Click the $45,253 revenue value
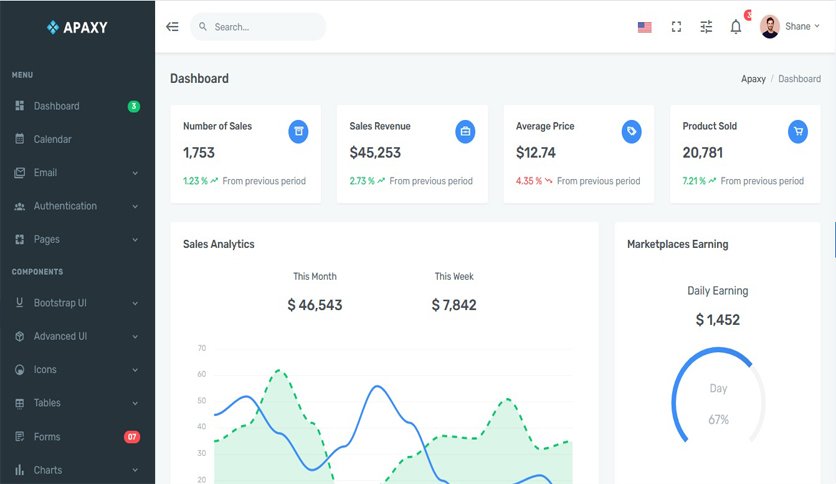 tap(375, 153)
